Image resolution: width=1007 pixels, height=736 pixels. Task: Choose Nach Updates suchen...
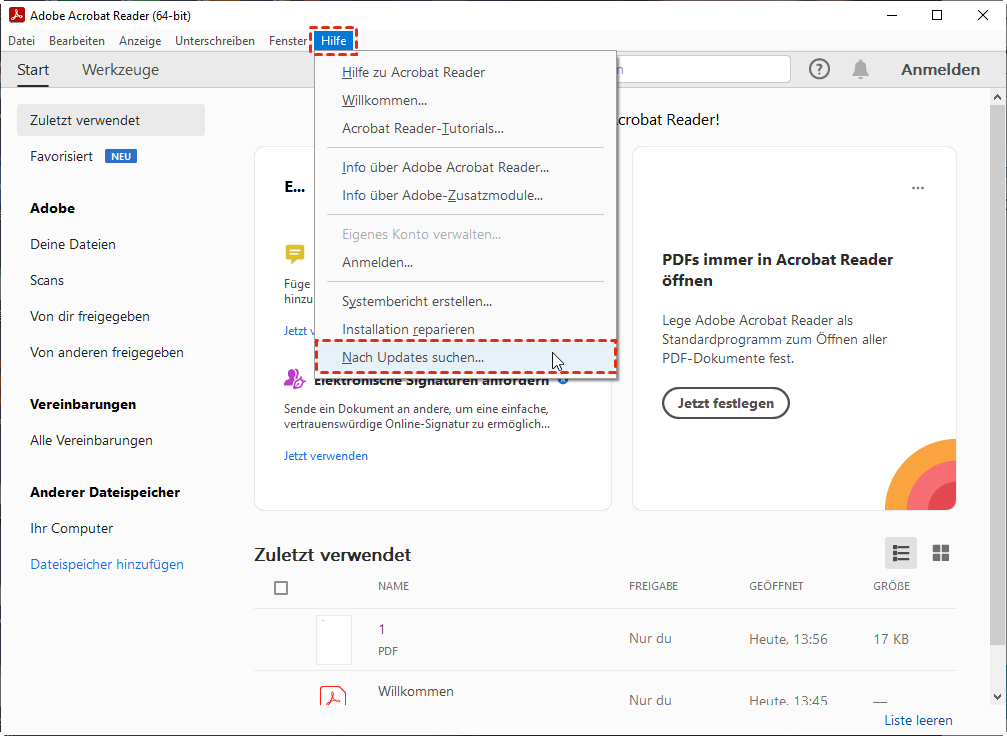click(466, 357)
